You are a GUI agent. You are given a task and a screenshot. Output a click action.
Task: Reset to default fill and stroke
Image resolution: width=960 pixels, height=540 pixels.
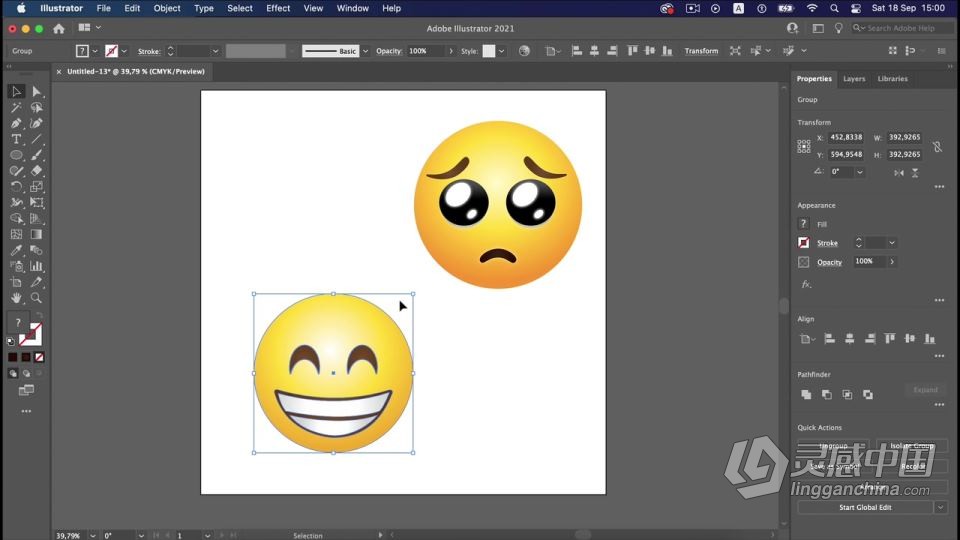pyautogui.click(x=11, y=342)
